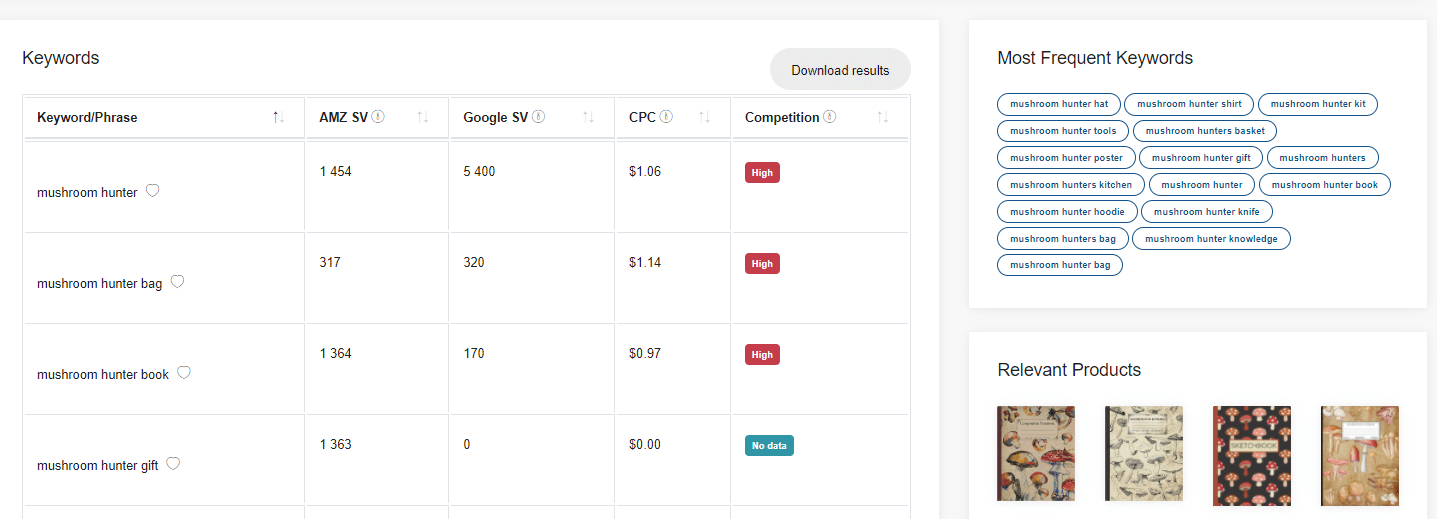Image resolution: width=1437 pixels, height=519 pixels.
Task: Click AMZ SV value 1 454
Action: [336, 172]
